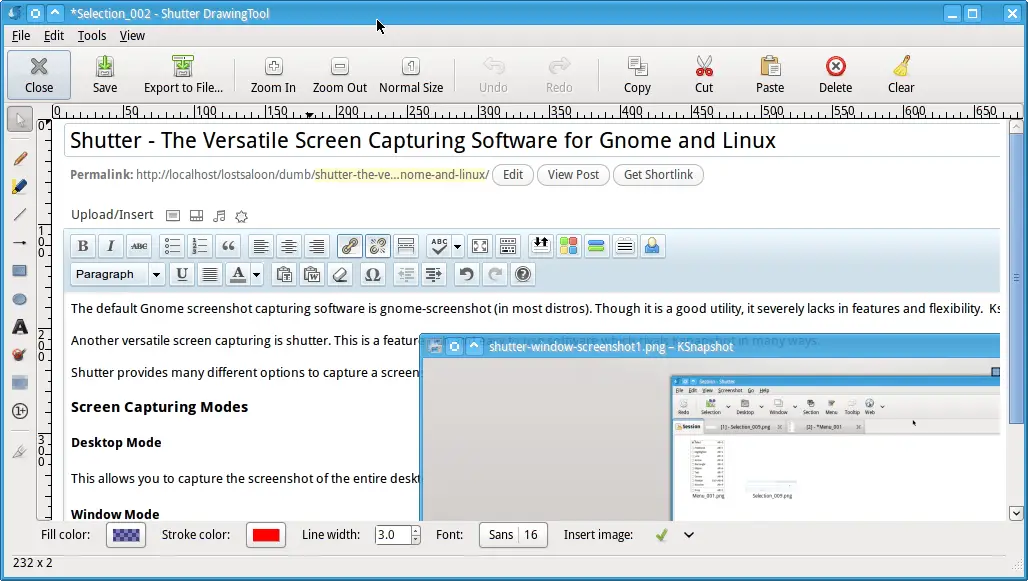
Task: Click the canvas scrollbar up arrow
Action: 1016,127
